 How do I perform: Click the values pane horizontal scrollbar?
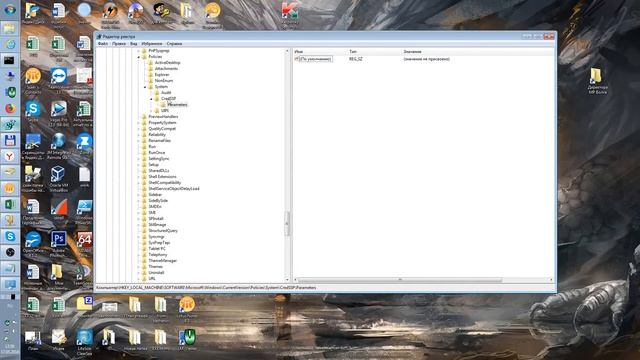pyautogui.click(x=400, y=280)
